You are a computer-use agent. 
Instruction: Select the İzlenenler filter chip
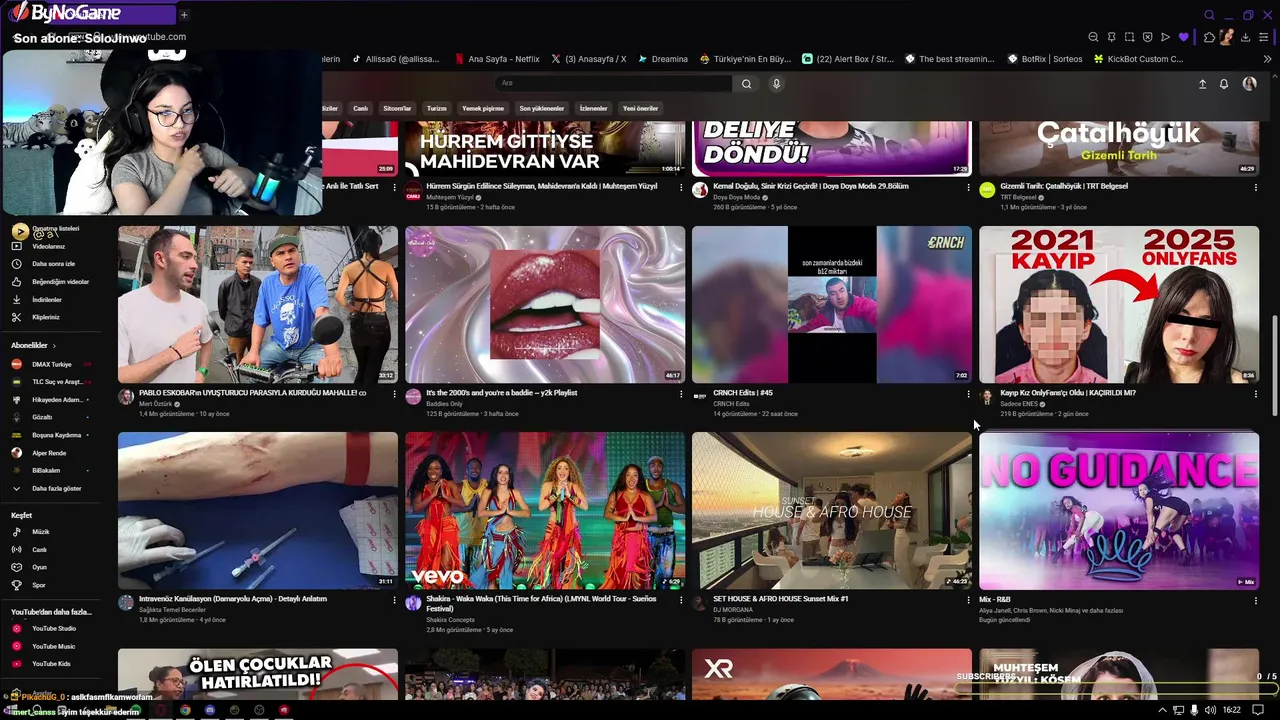593,108
